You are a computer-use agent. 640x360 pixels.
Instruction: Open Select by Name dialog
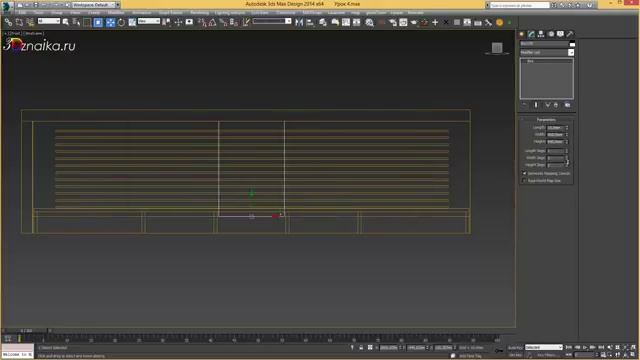coord(76,22)
